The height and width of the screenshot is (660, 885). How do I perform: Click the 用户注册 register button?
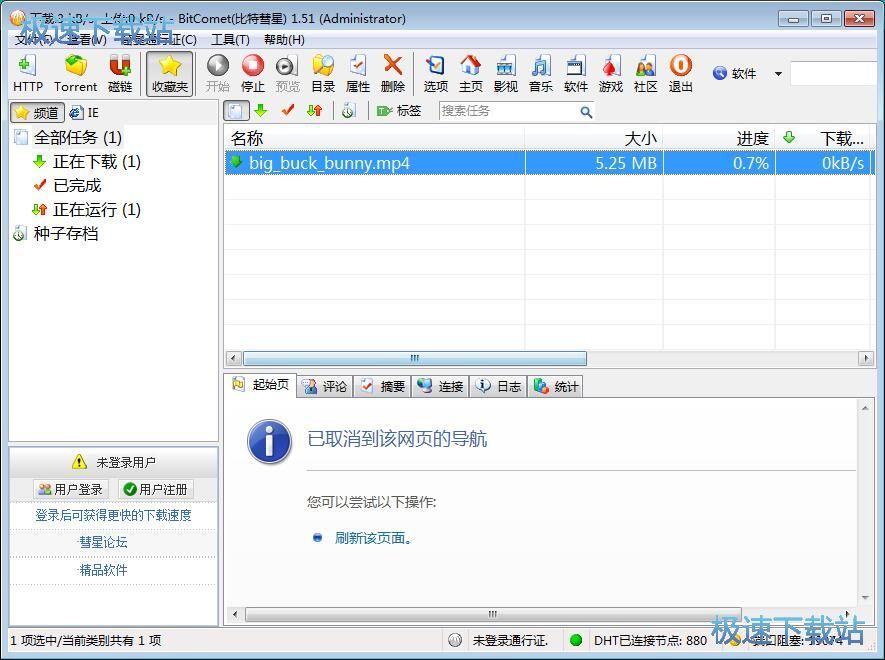[156, 489]
